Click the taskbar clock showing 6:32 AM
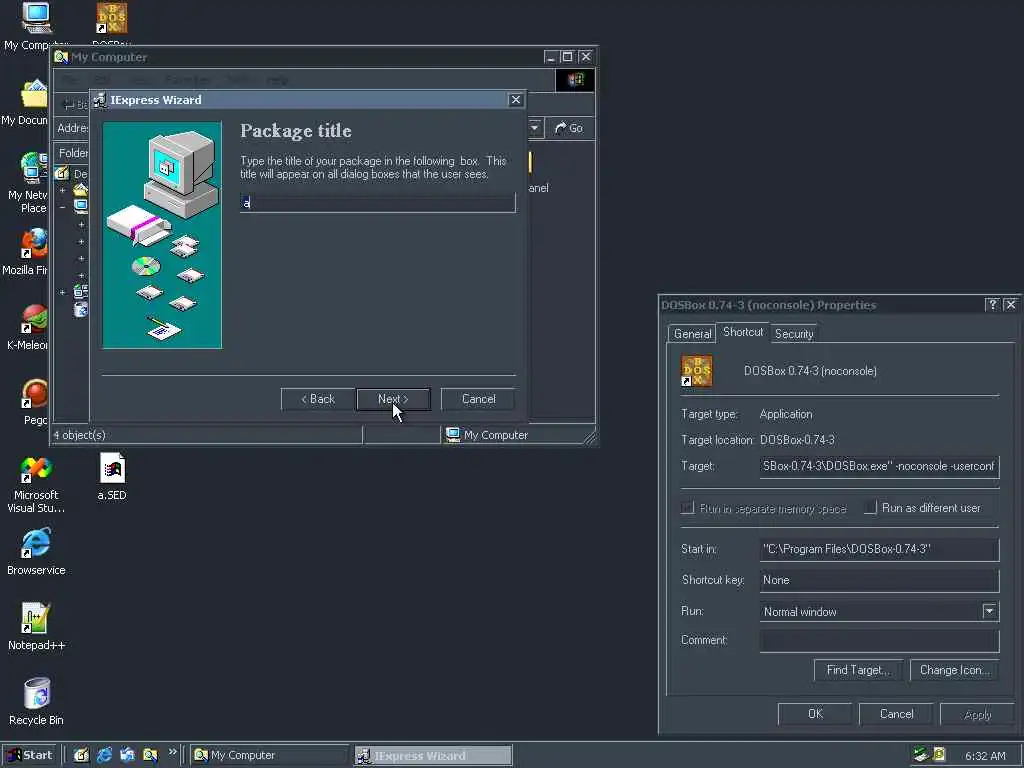 (x=985, y=756)
